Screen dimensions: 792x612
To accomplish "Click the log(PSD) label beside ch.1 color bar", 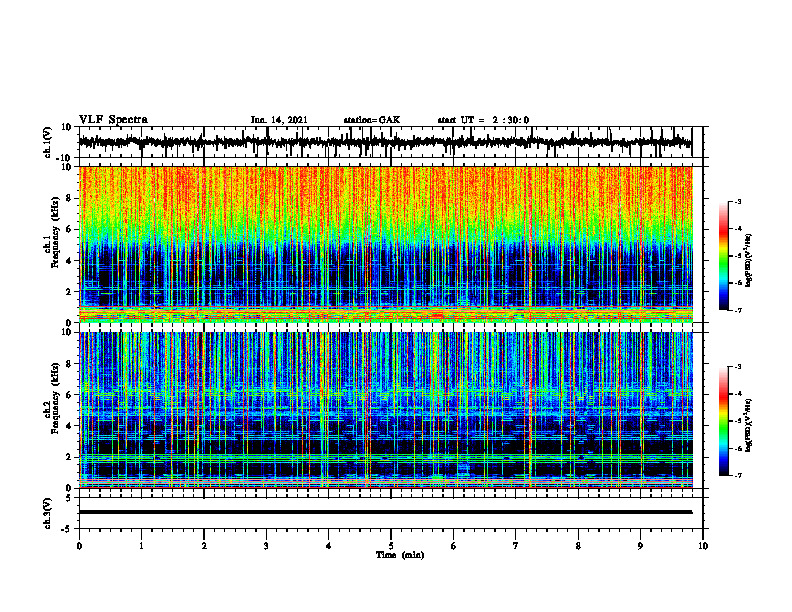I will [x=749, y=261].
